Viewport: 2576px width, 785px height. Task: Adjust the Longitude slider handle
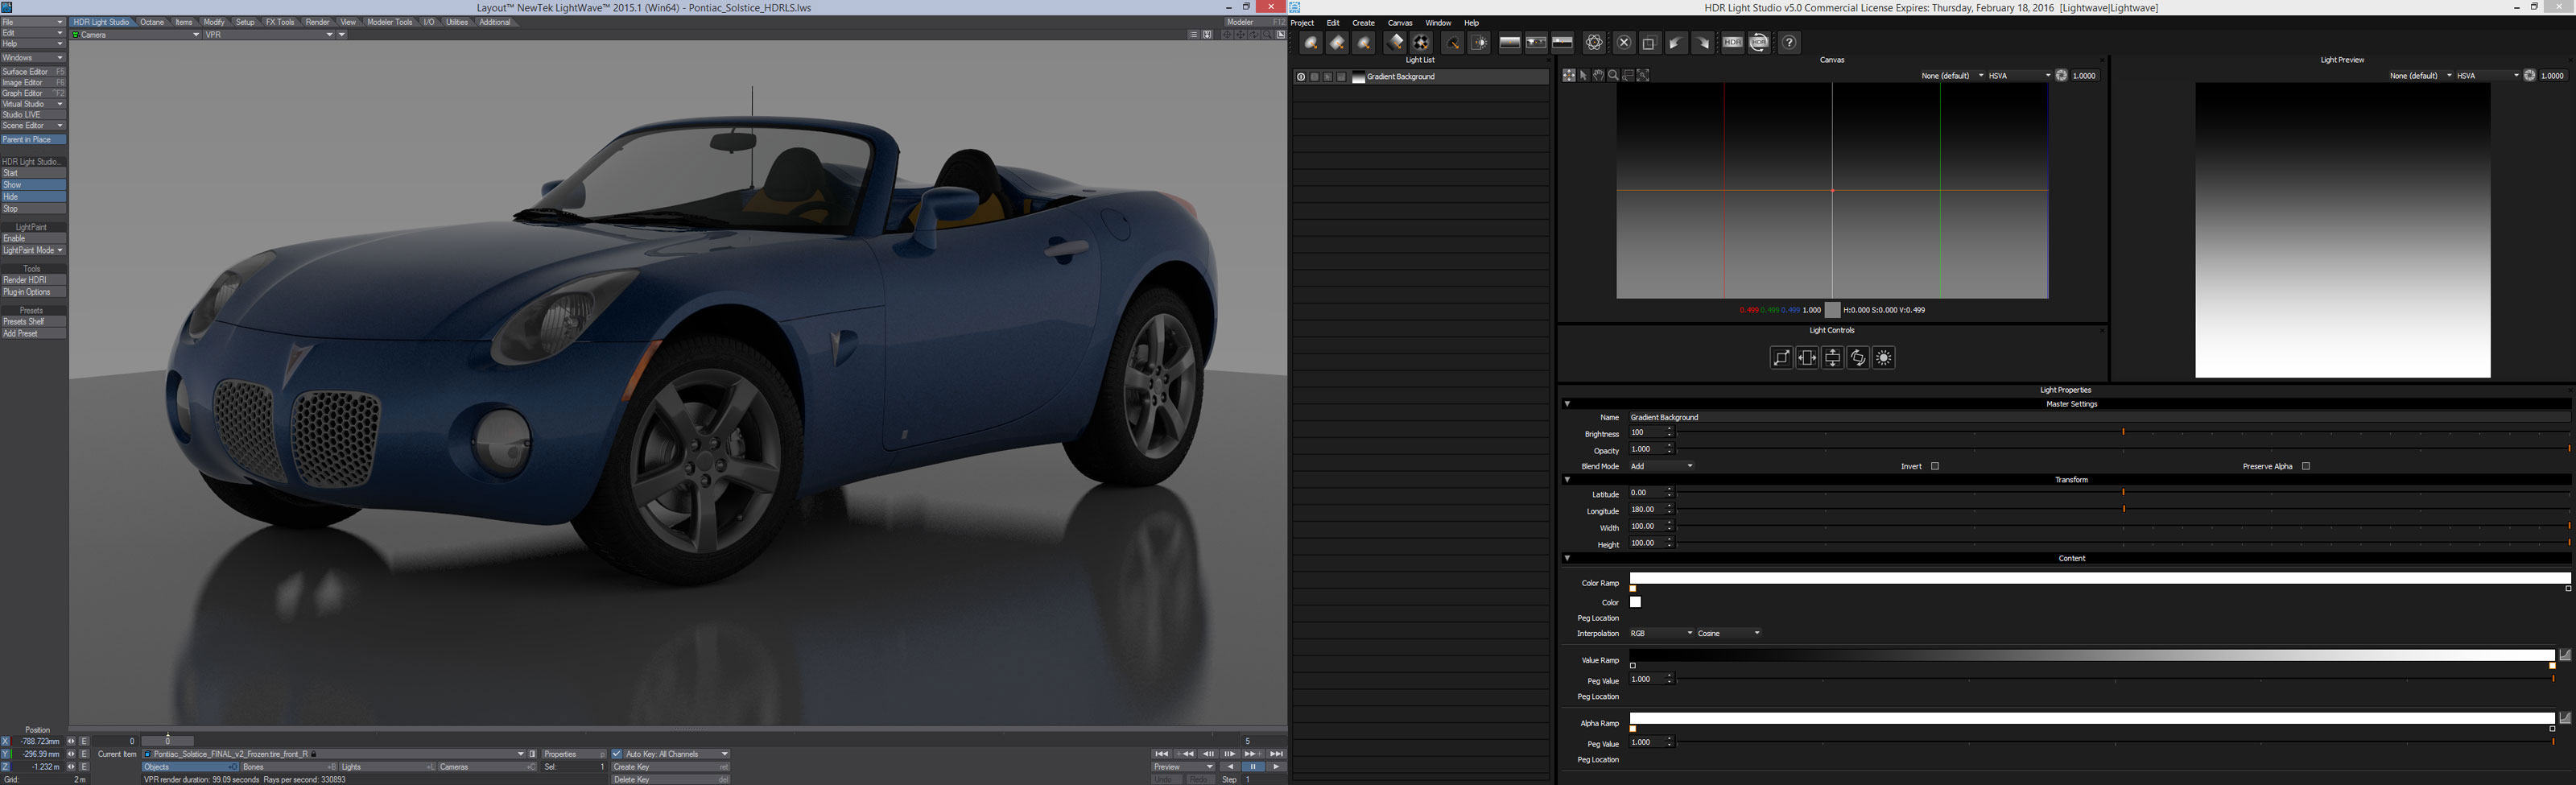pyautogui.click(x=2123, y=509)
